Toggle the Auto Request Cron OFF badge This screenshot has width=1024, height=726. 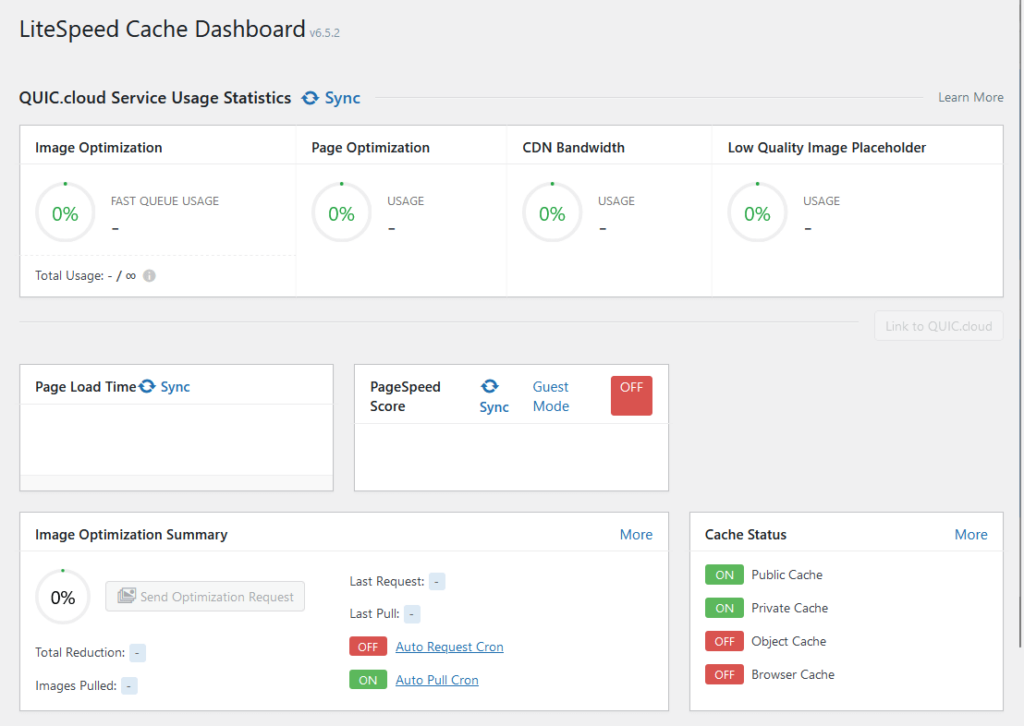point(368,646)
